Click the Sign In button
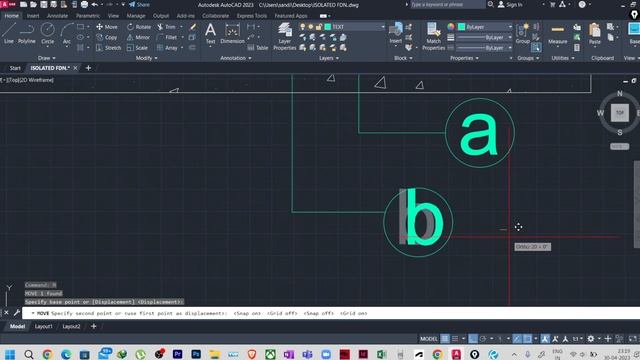Screen dimensions: 640x360 [510, 4]
